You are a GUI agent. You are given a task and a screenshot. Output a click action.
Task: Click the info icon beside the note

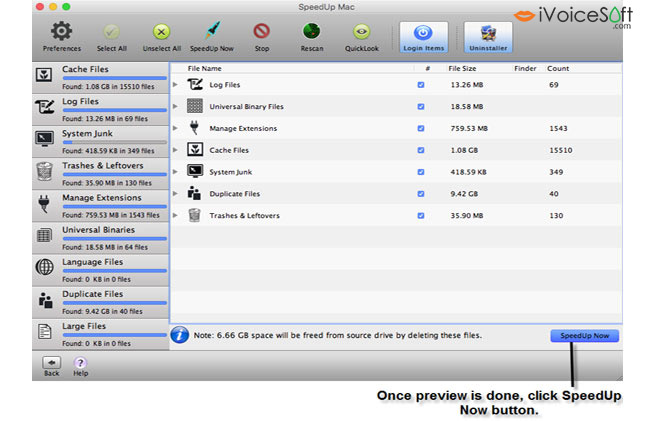point(180,335)
